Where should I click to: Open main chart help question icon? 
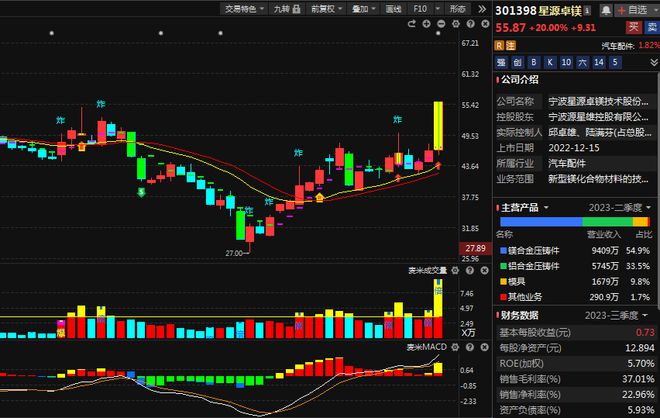(x=471, y=24)
